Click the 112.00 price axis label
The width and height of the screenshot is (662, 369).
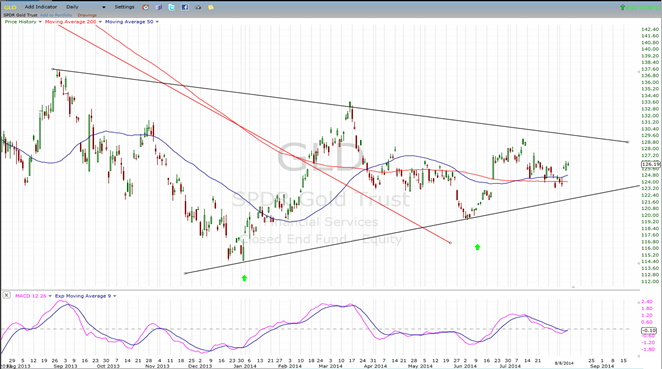pos(650,282)
